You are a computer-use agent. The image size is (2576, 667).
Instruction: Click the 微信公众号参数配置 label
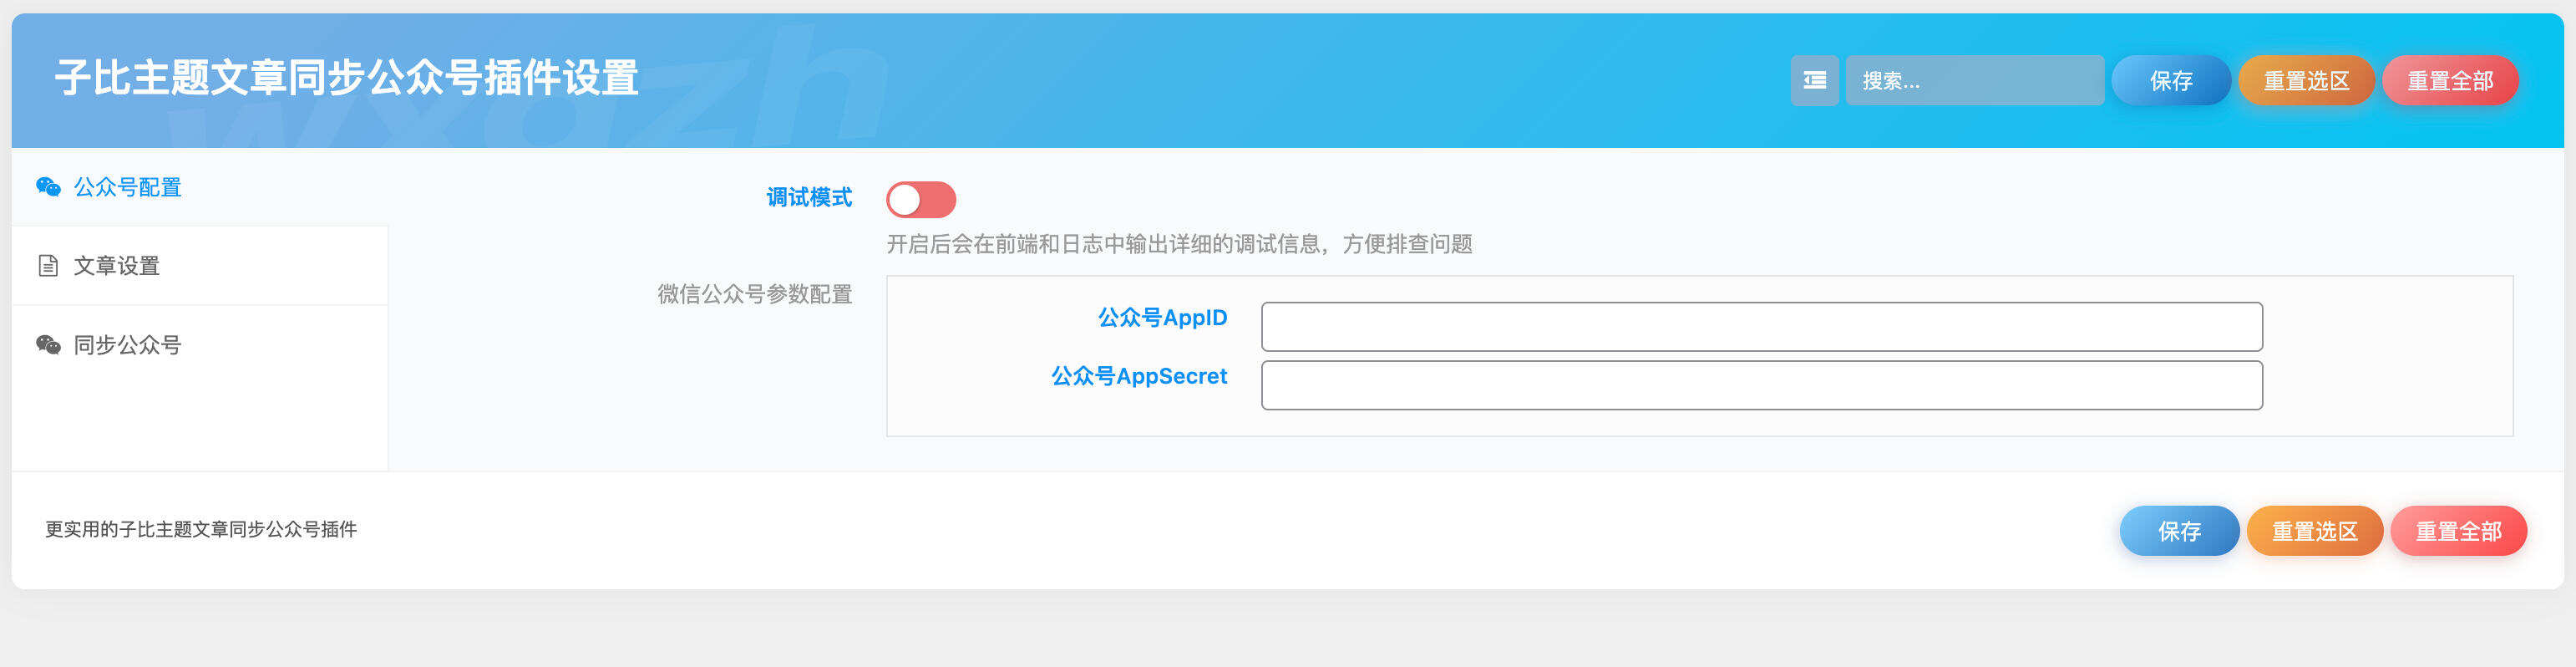755,294
